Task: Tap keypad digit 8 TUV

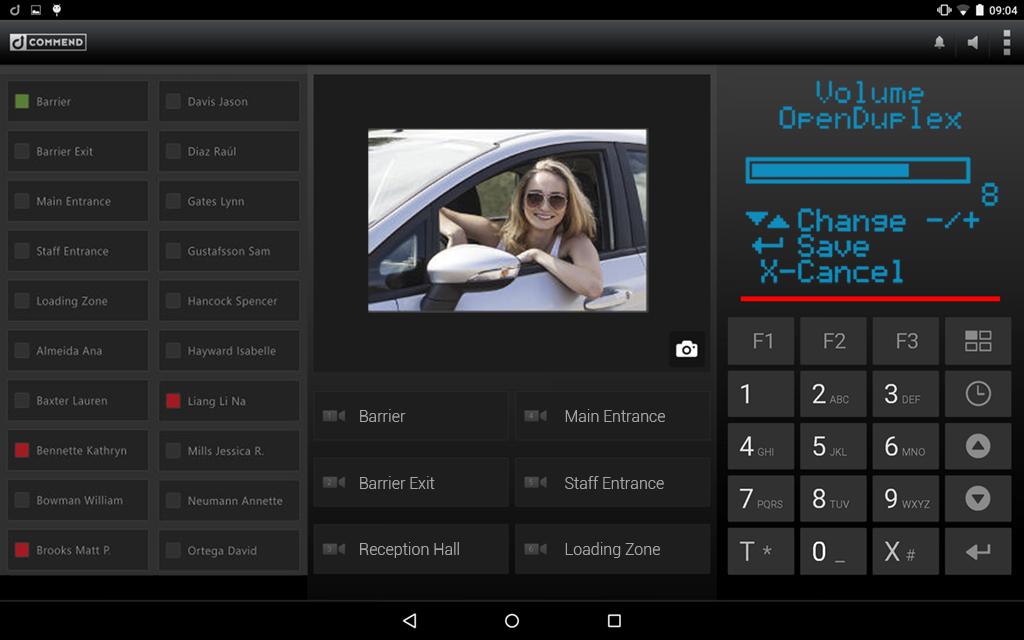Action: tap(833, 499)
